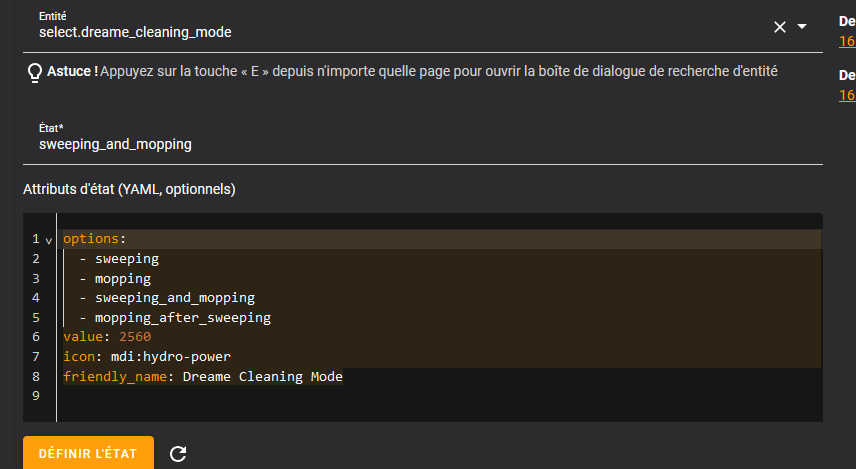Click line number 9 in the gutter
The height and width of the screenshot is (469, 856).
pos(35,396)
